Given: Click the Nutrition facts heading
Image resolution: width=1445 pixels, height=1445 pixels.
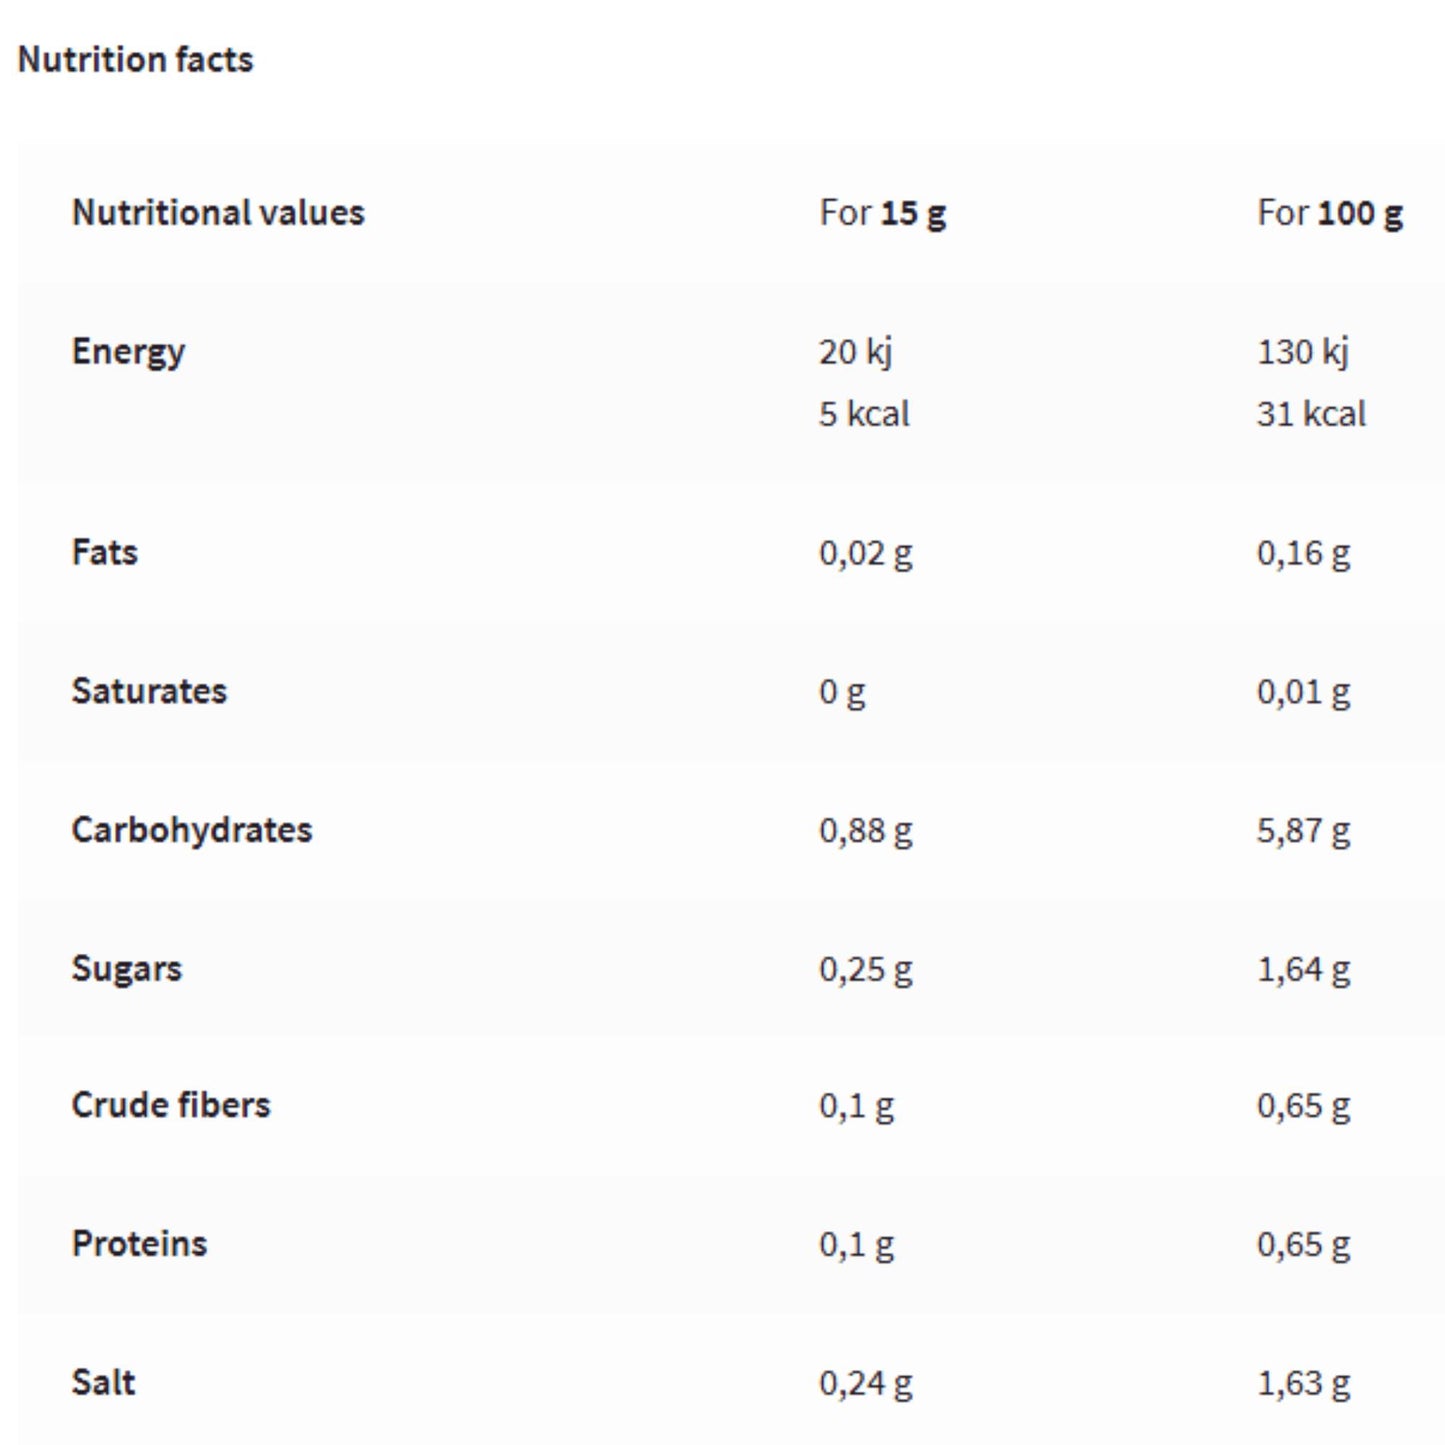Looking at the screenshot, I should [x=135, y=60].
